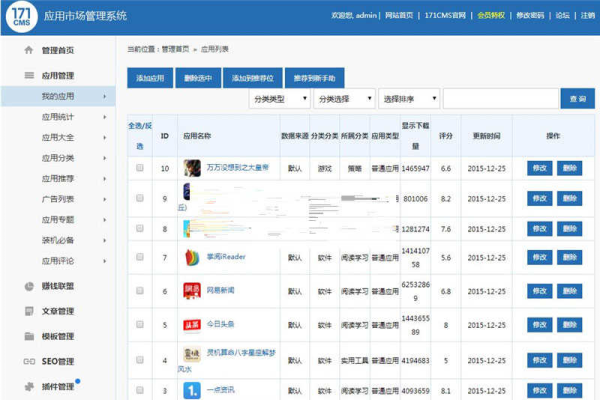Select the checkbox for 掌阅iReader row
Image resolution: width=600 pixels, height=400 pixels.
coord(140,257)
